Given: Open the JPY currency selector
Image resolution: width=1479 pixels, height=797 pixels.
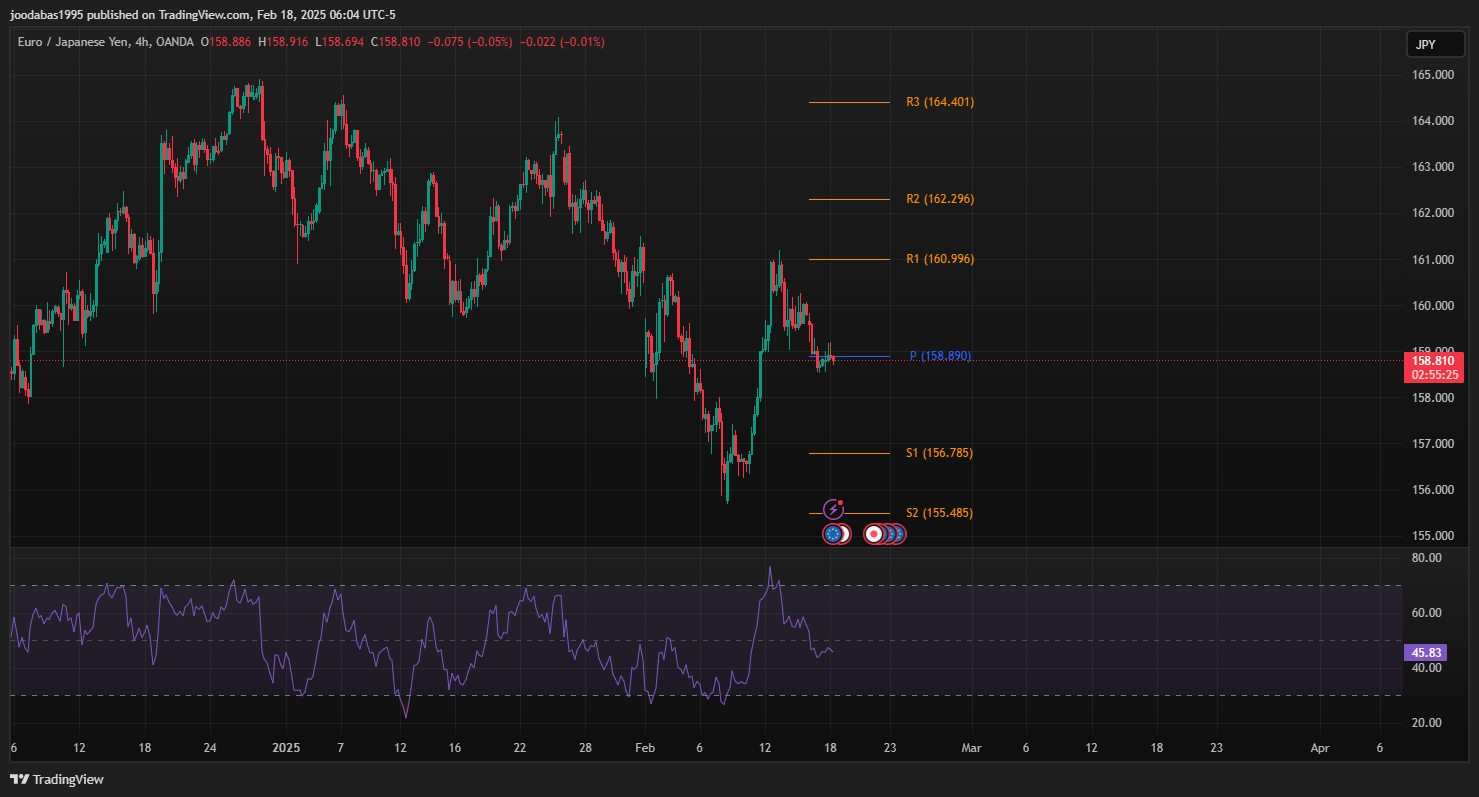Looking at the screenshot, I should (1425, 45).
